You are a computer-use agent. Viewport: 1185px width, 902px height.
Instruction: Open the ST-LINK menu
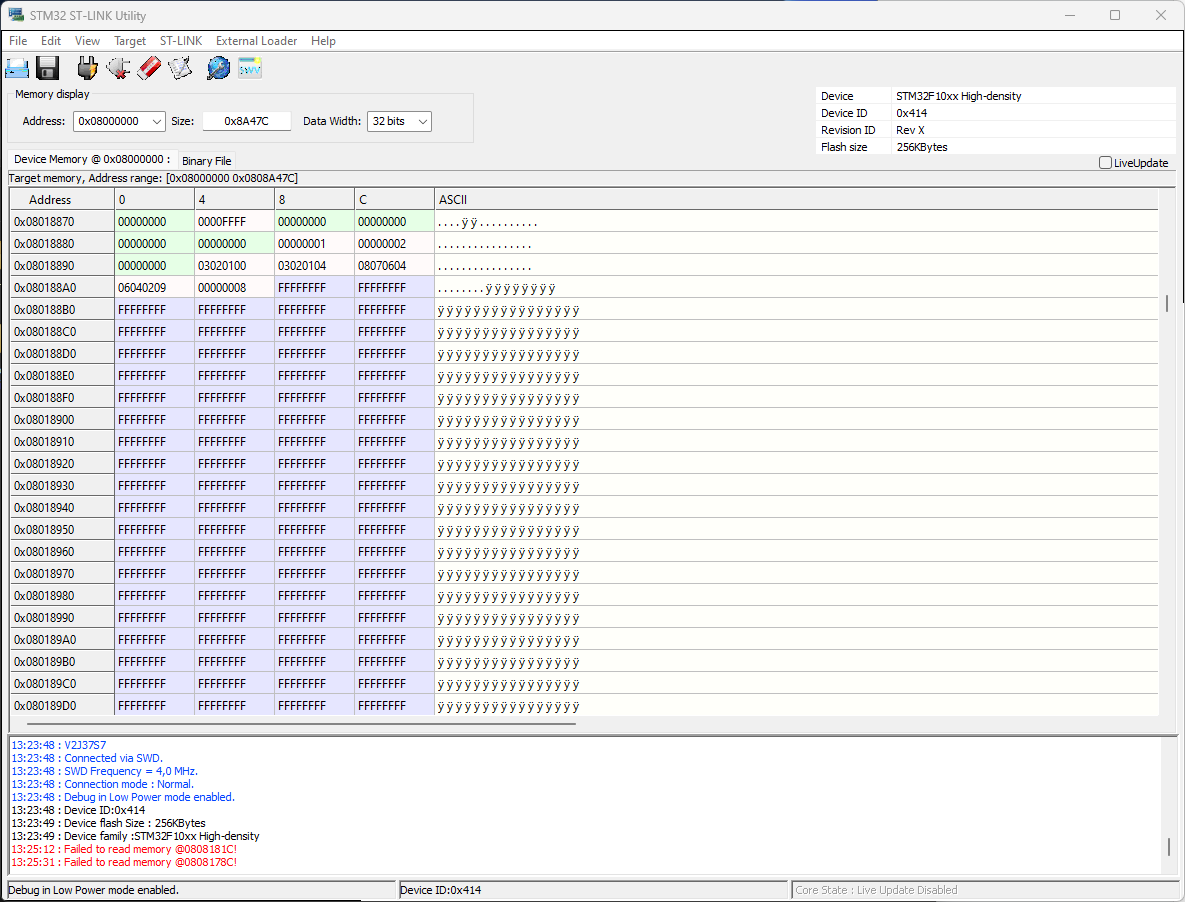(x=181, y=41)
